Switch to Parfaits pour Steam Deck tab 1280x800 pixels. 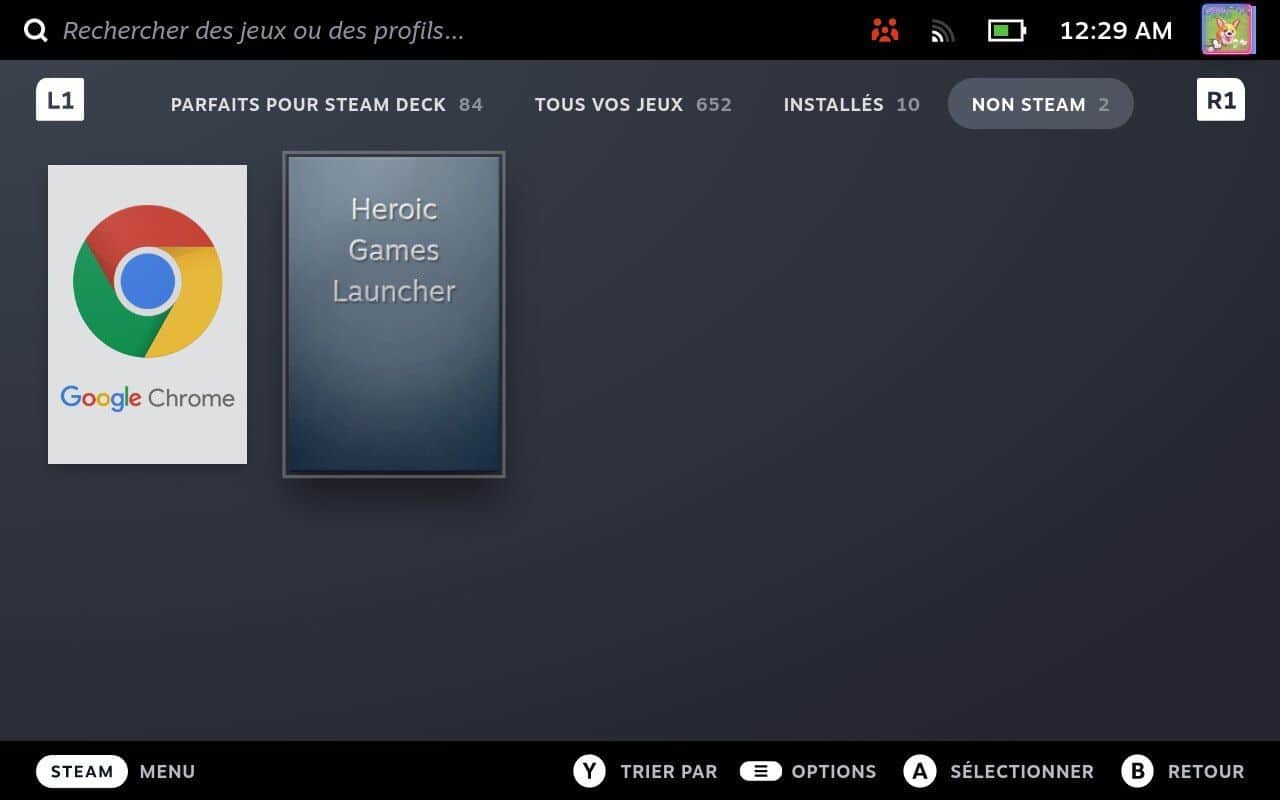click(x=326, y=104)
